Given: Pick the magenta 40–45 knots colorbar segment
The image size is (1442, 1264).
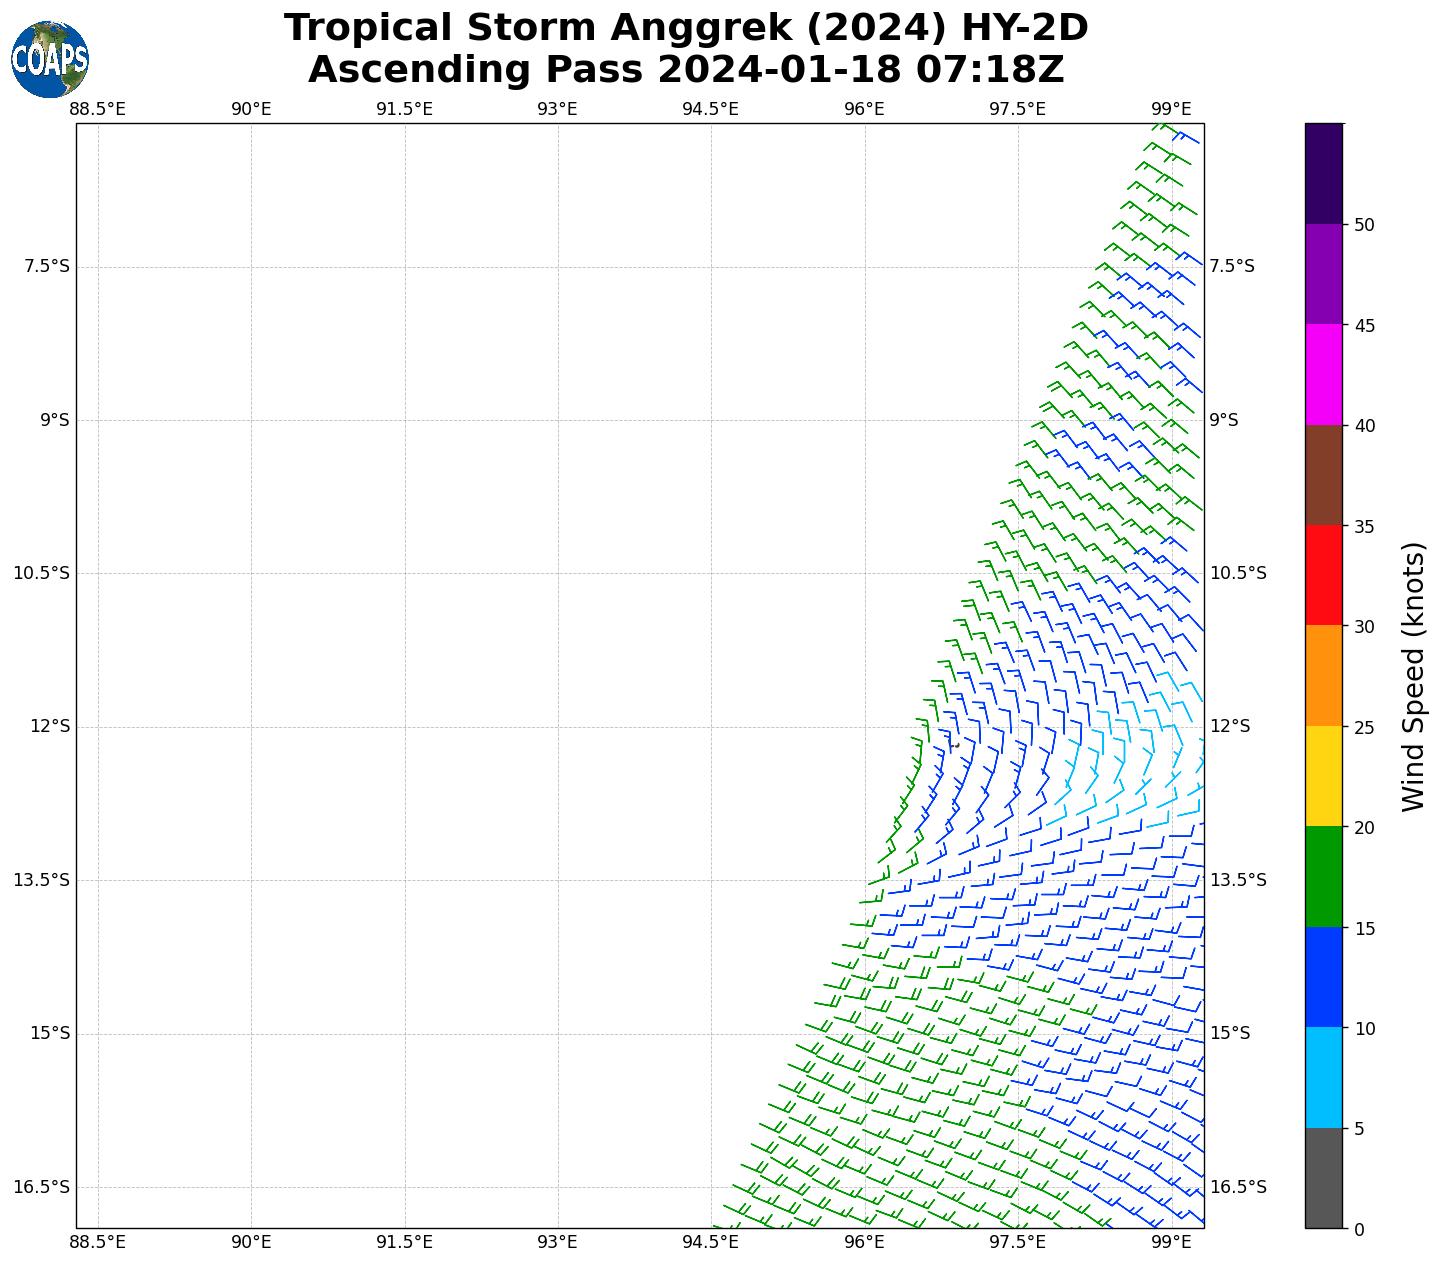Looking at the screenshot, I should pos(1323,374).
